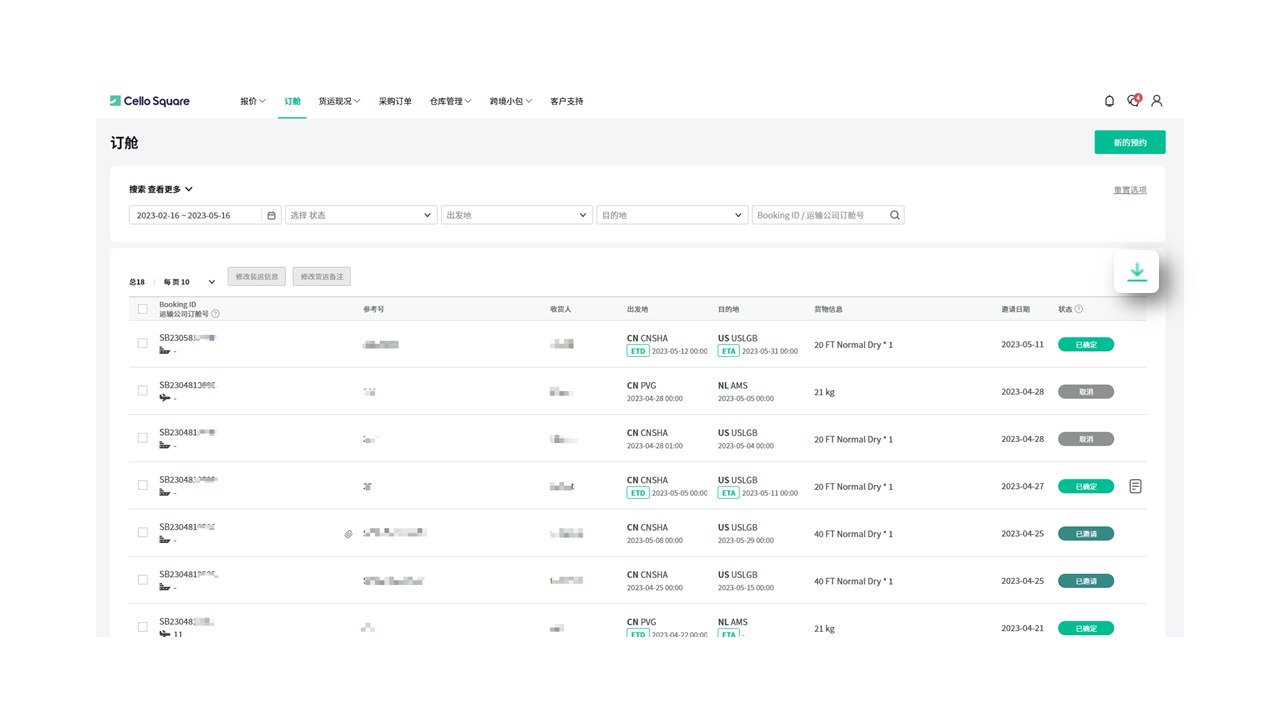This screenshot has height=720, width=1280.
Task: Toggle the select-all header checkbox
Action: (x=142, y=309)
